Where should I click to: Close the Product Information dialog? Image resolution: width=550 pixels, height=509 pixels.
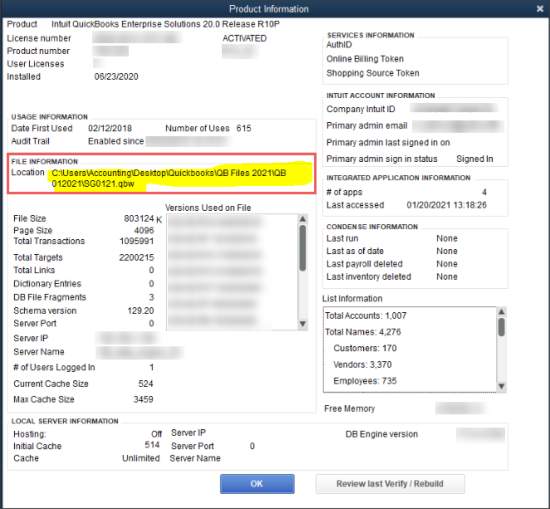(x=540, y=9)
